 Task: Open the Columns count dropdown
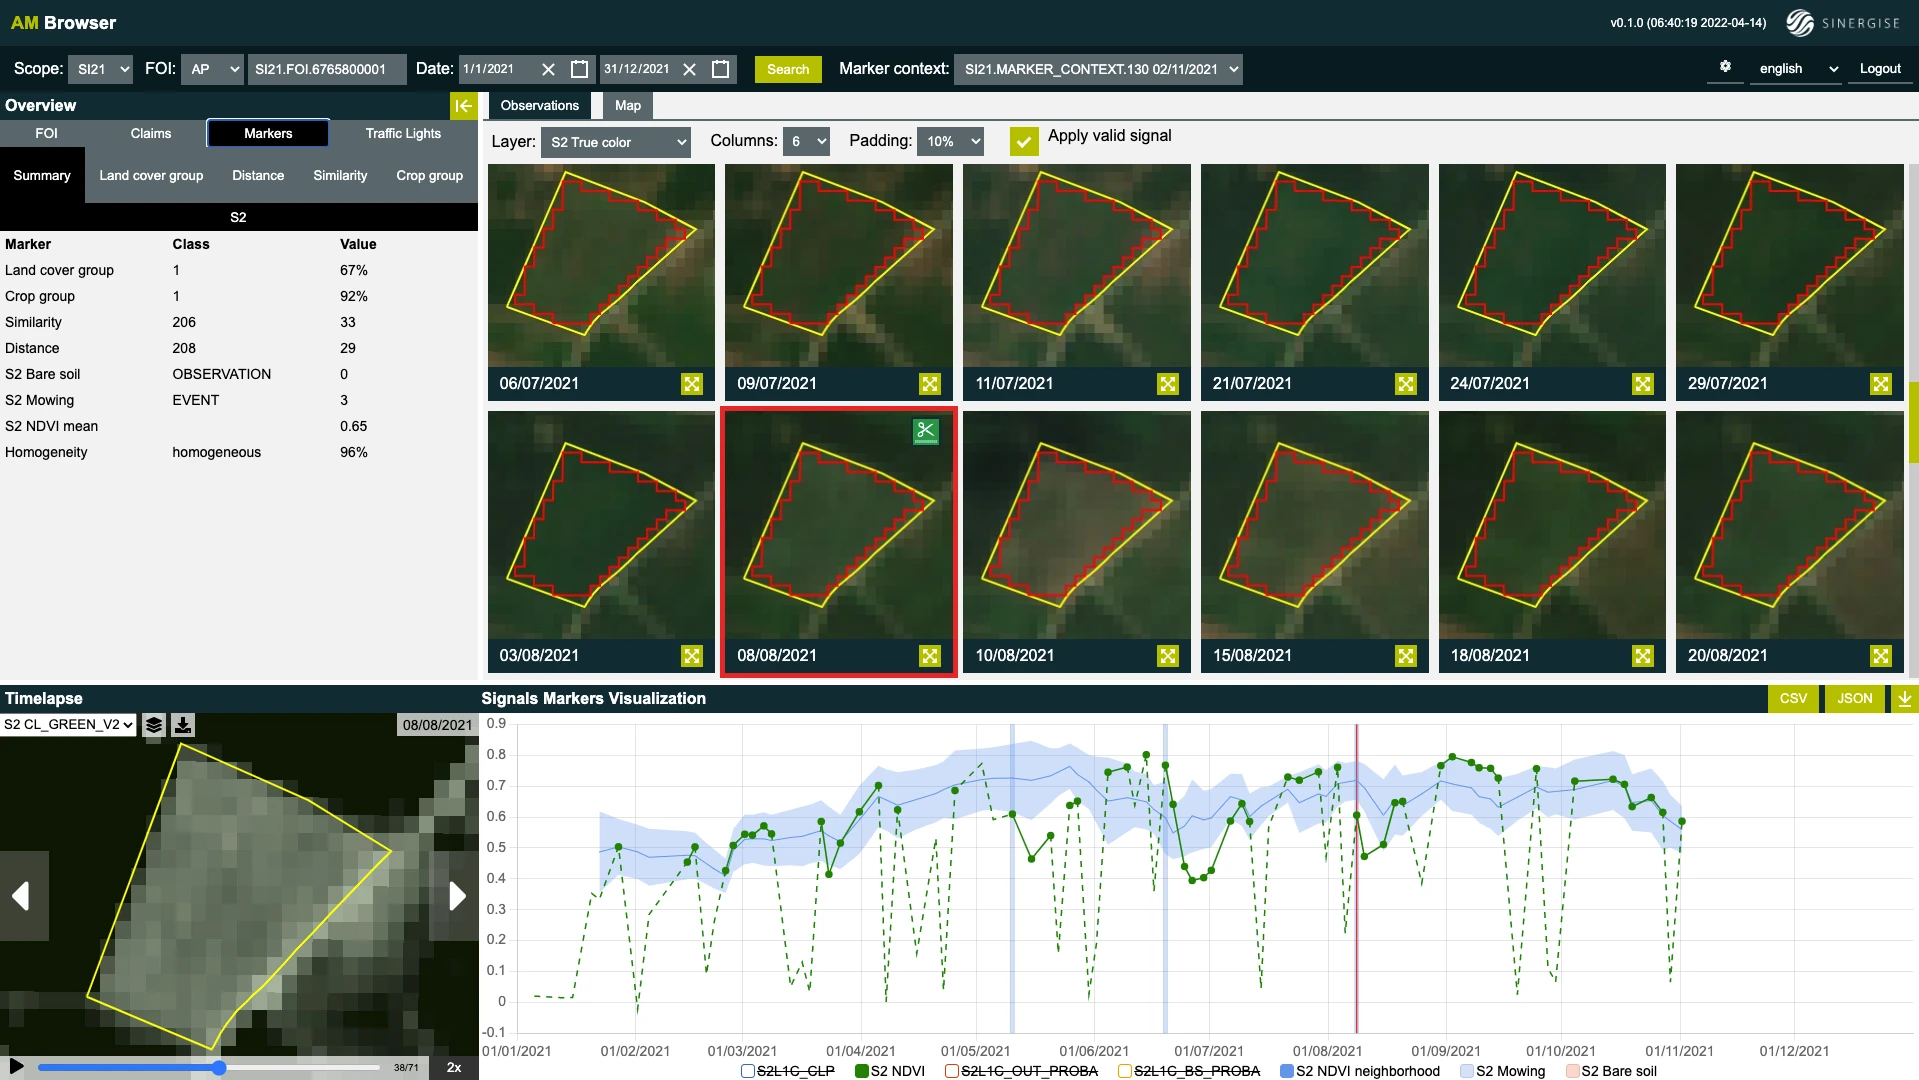[x=806, y=142]
